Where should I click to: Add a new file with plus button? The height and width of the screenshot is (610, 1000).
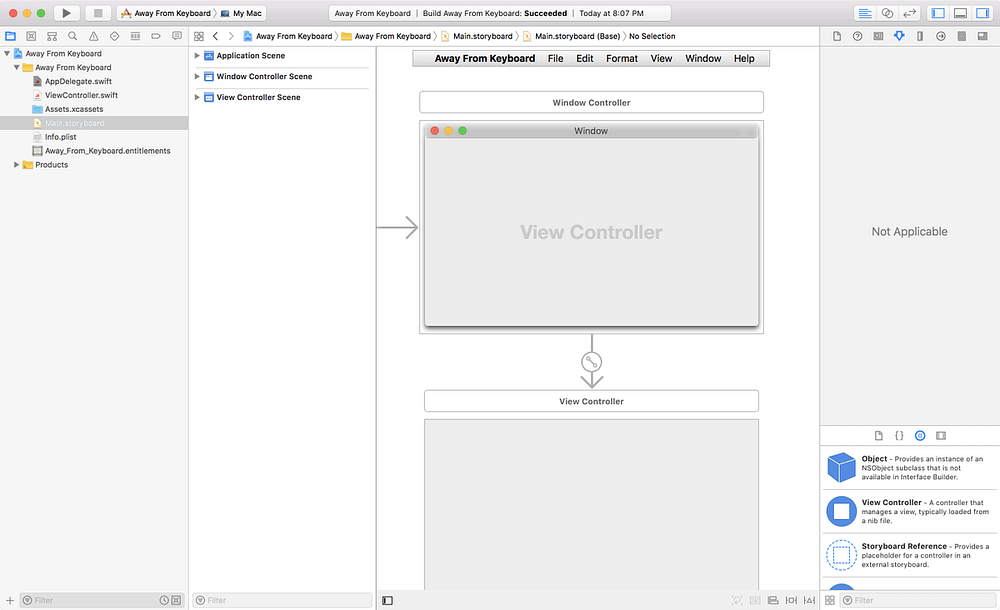(x=10, y=600)
